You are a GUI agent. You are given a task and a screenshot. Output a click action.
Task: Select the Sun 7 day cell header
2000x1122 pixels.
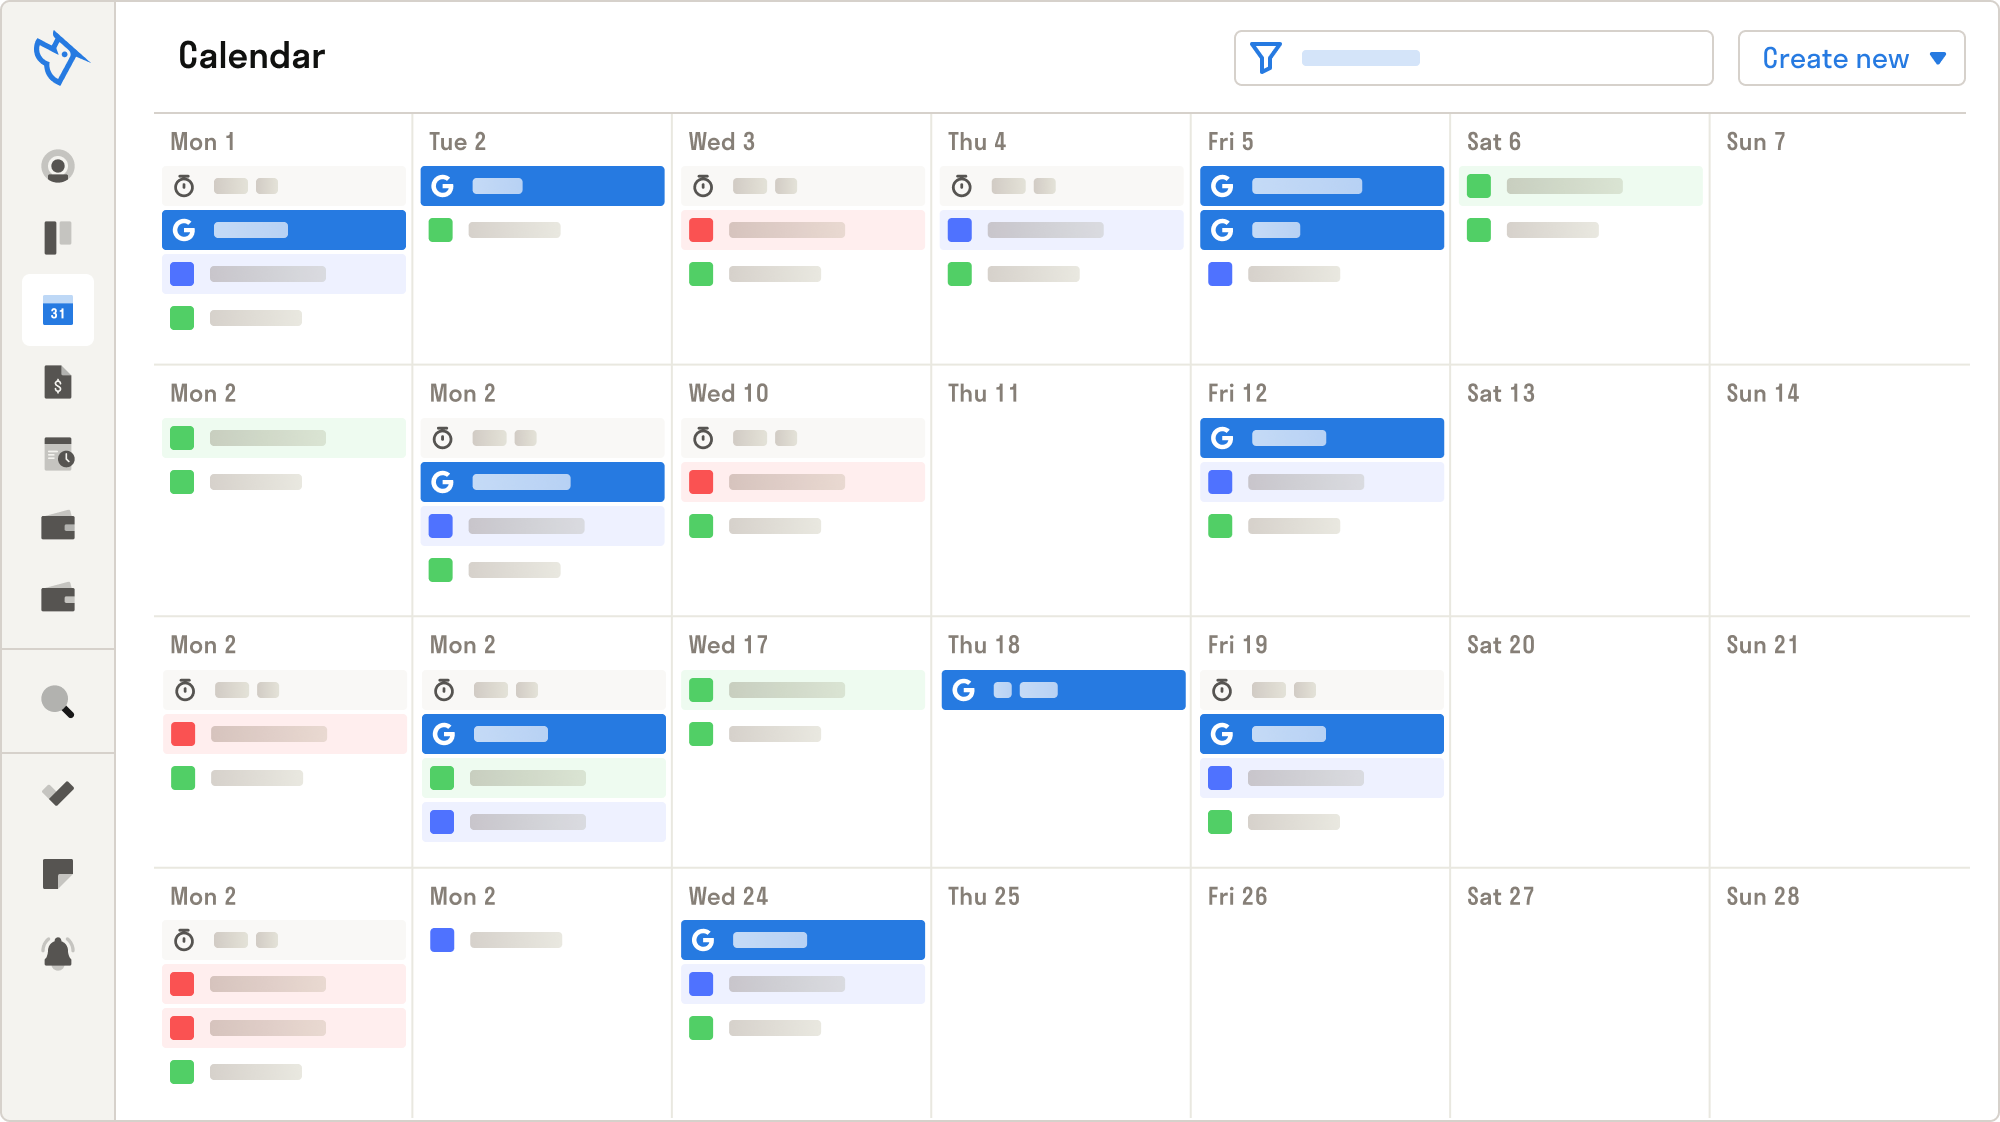(x=1755, y=142)
